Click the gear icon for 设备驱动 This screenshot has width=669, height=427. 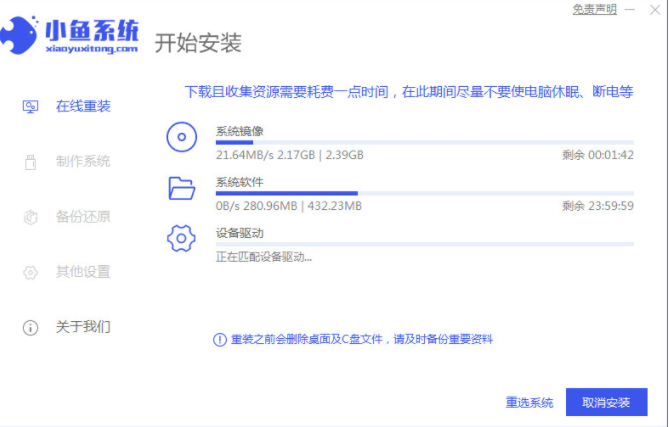(181, 239)
